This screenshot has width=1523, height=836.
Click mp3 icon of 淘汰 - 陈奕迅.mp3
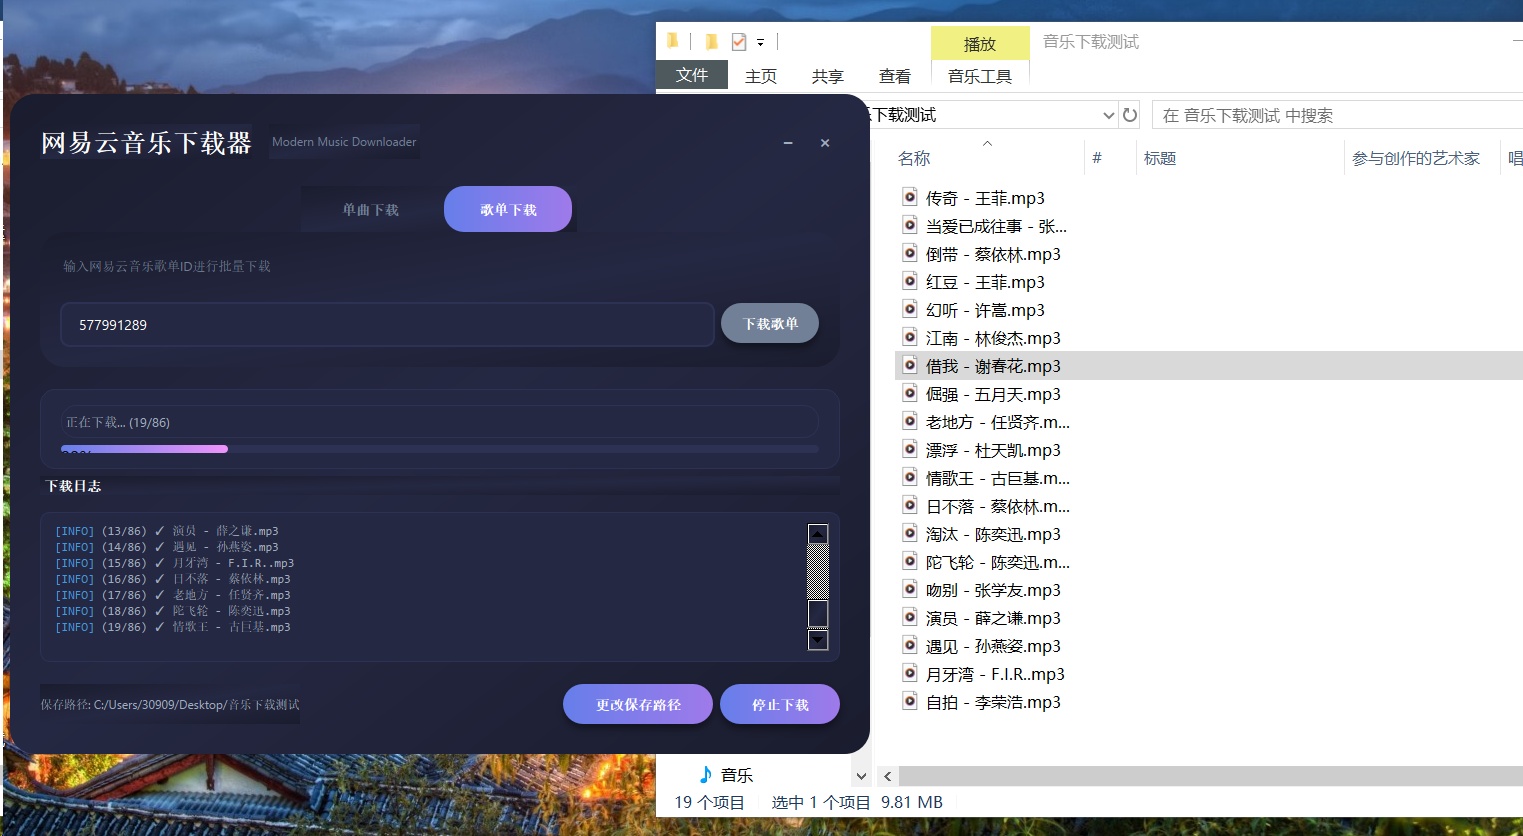pos(910,533)
